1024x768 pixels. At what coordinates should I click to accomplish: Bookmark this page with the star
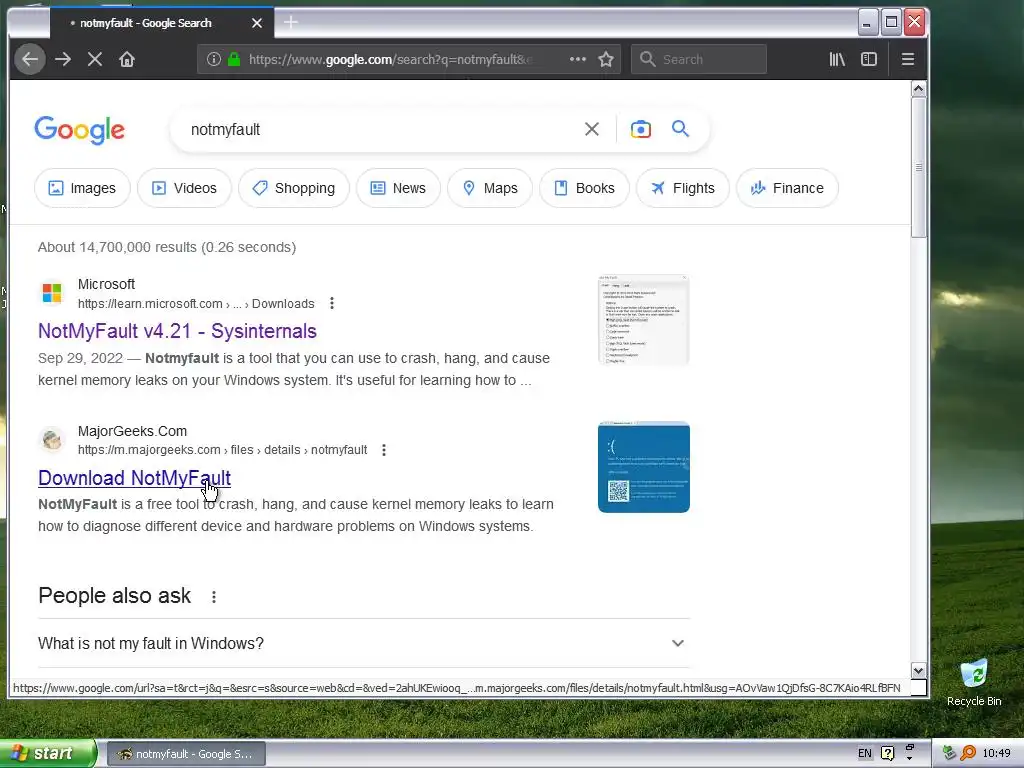pos(606,59)
